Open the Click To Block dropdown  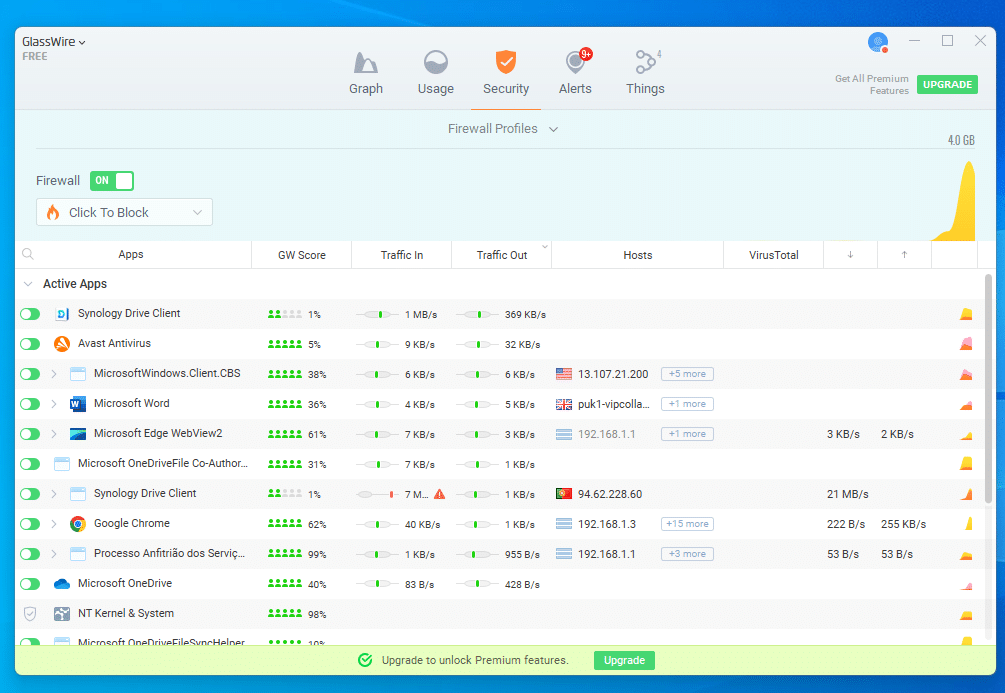124,212
